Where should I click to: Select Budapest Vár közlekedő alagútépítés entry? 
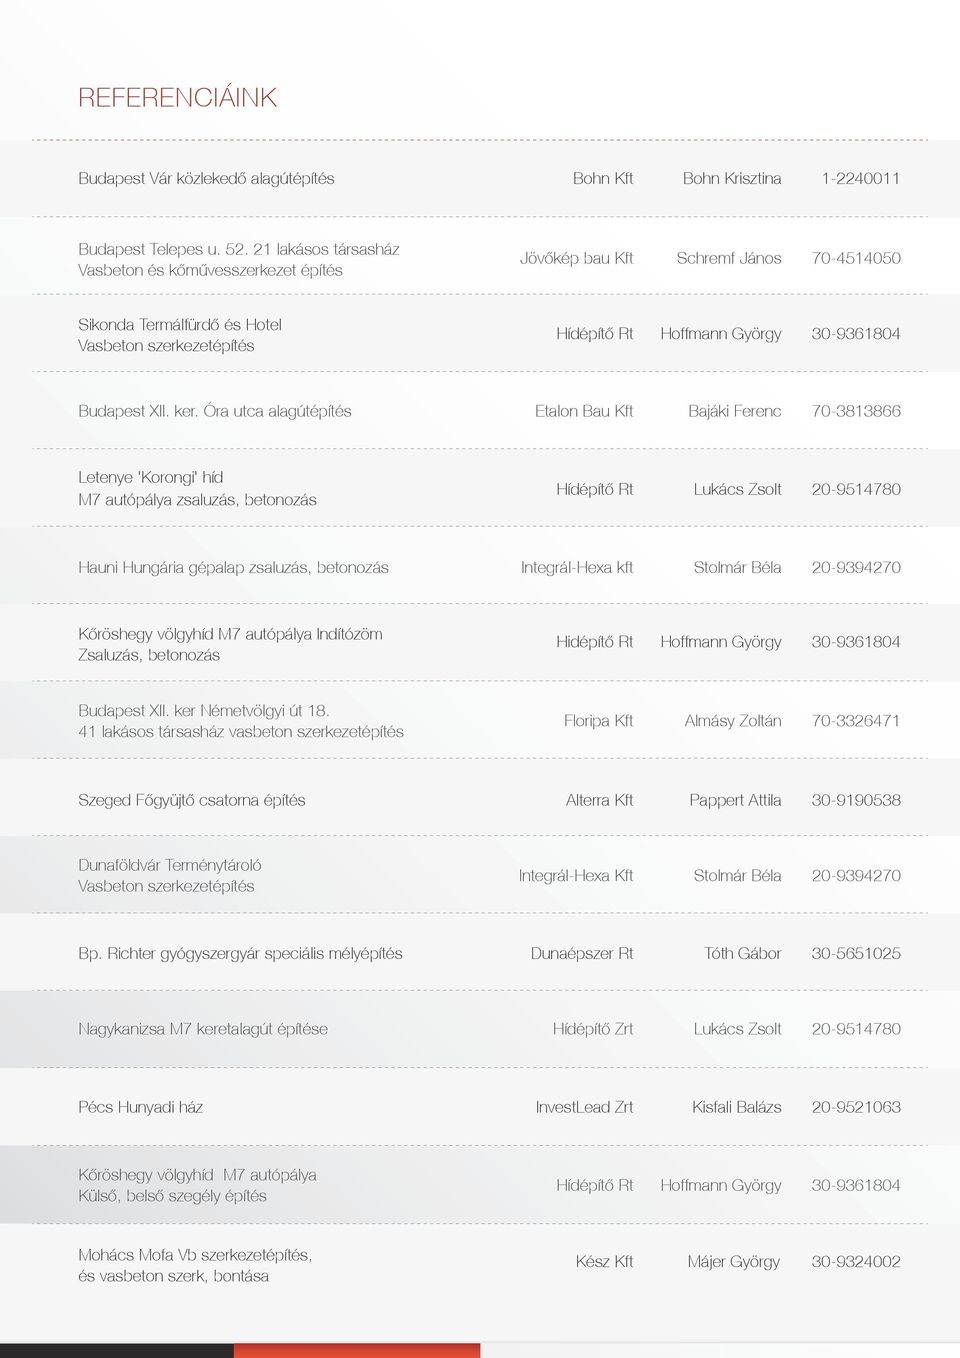point(206,178)
